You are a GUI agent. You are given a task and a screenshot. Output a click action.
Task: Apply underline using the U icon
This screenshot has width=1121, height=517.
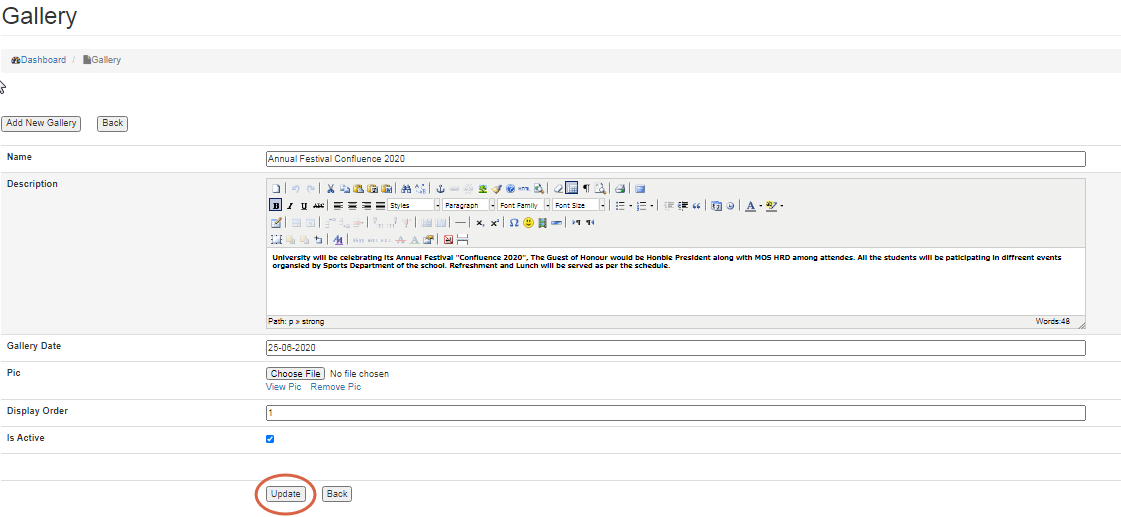[304, 205]
